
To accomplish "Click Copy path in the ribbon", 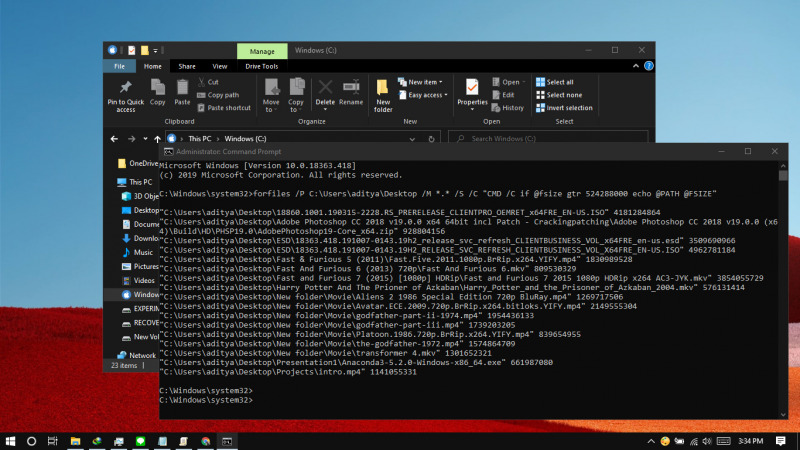I will coord(218,95).
